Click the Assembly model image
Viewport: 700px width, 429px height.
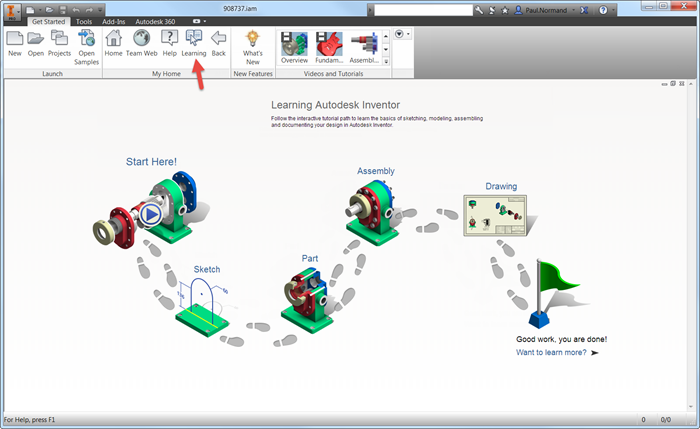coord(371,213)
